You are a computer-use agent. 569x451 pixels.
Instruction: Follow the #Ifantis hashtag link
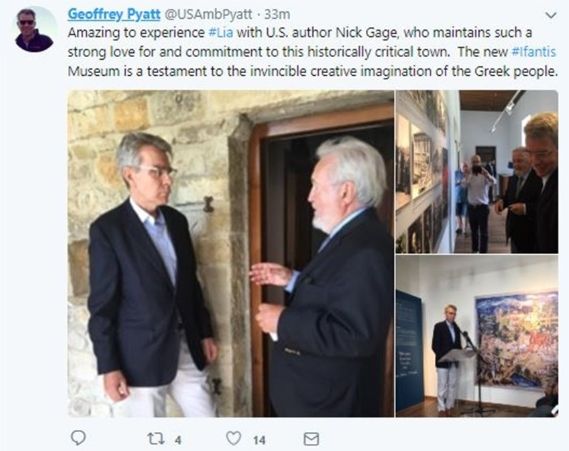coord(533,52)
